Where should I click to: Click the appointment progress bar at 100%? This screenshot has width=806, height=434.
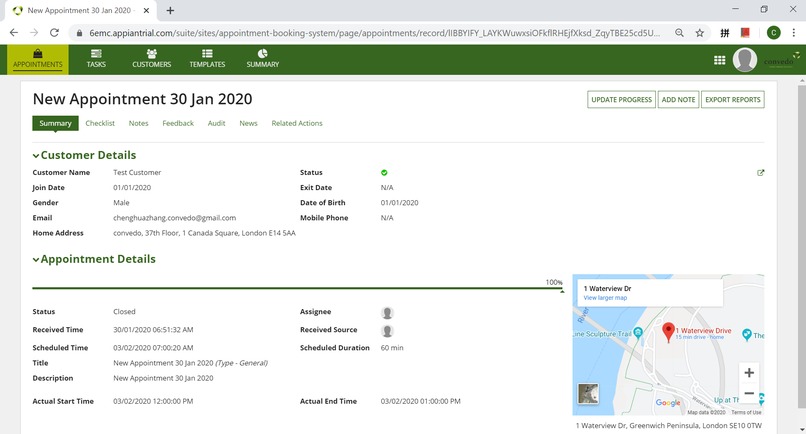click(297, 288)
